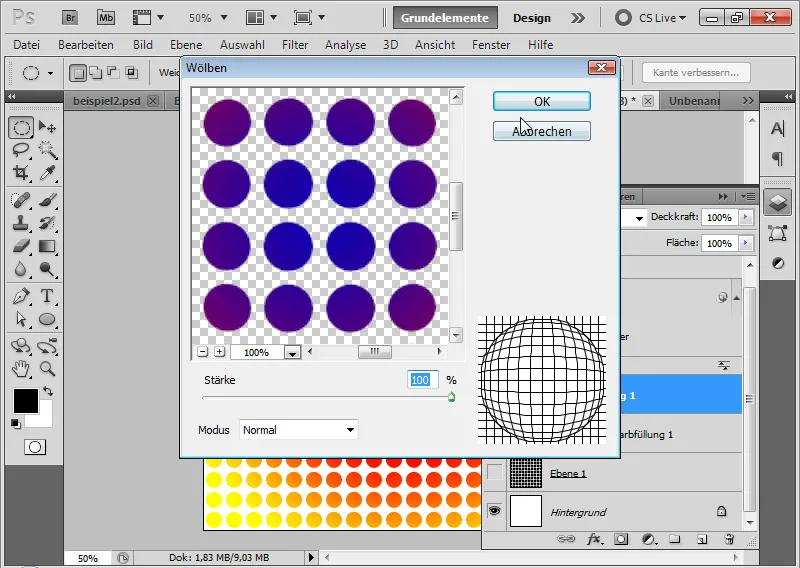
Task: Open the Paragraph panel icon
Action: point(778,159)
